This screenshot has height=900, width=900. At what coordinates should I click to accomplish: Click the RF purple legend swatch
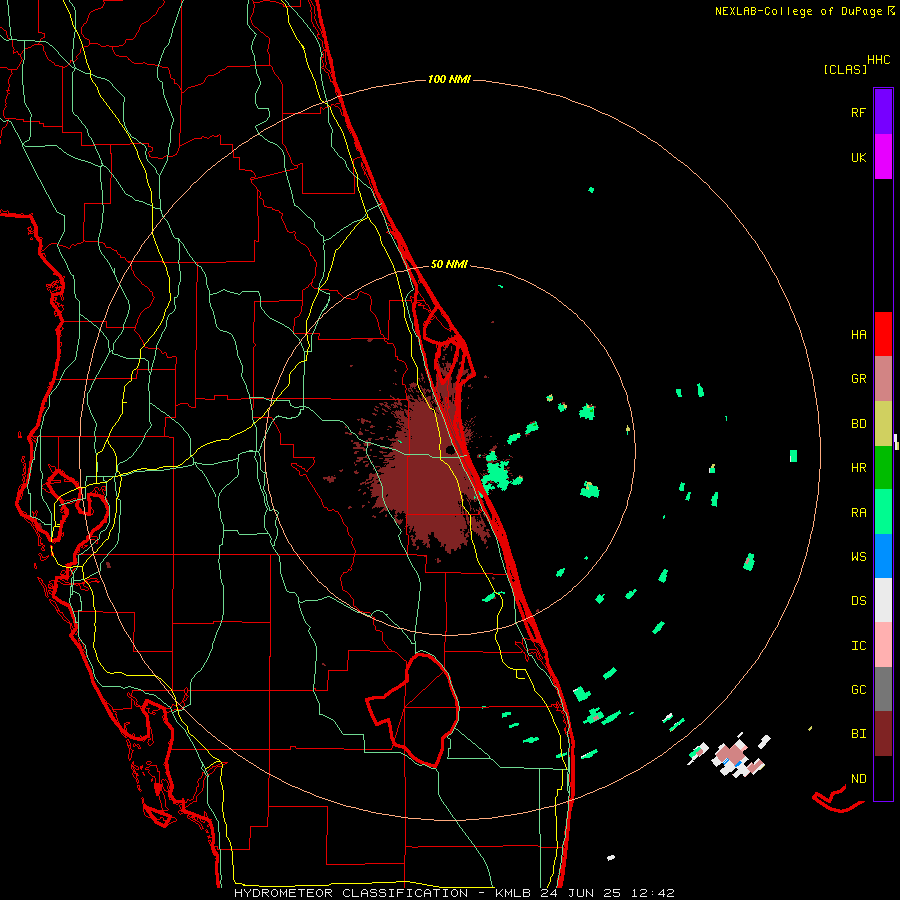tap(883, 112)
